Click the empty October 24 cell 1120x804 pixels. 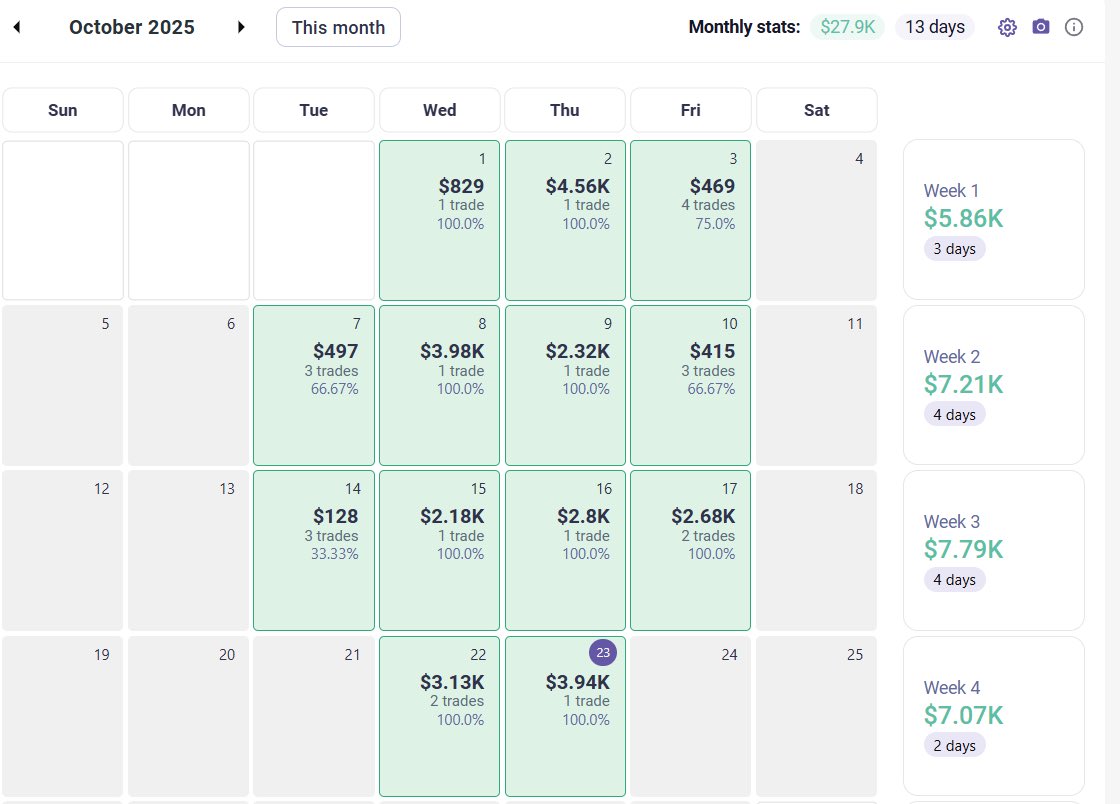[691, 716]
